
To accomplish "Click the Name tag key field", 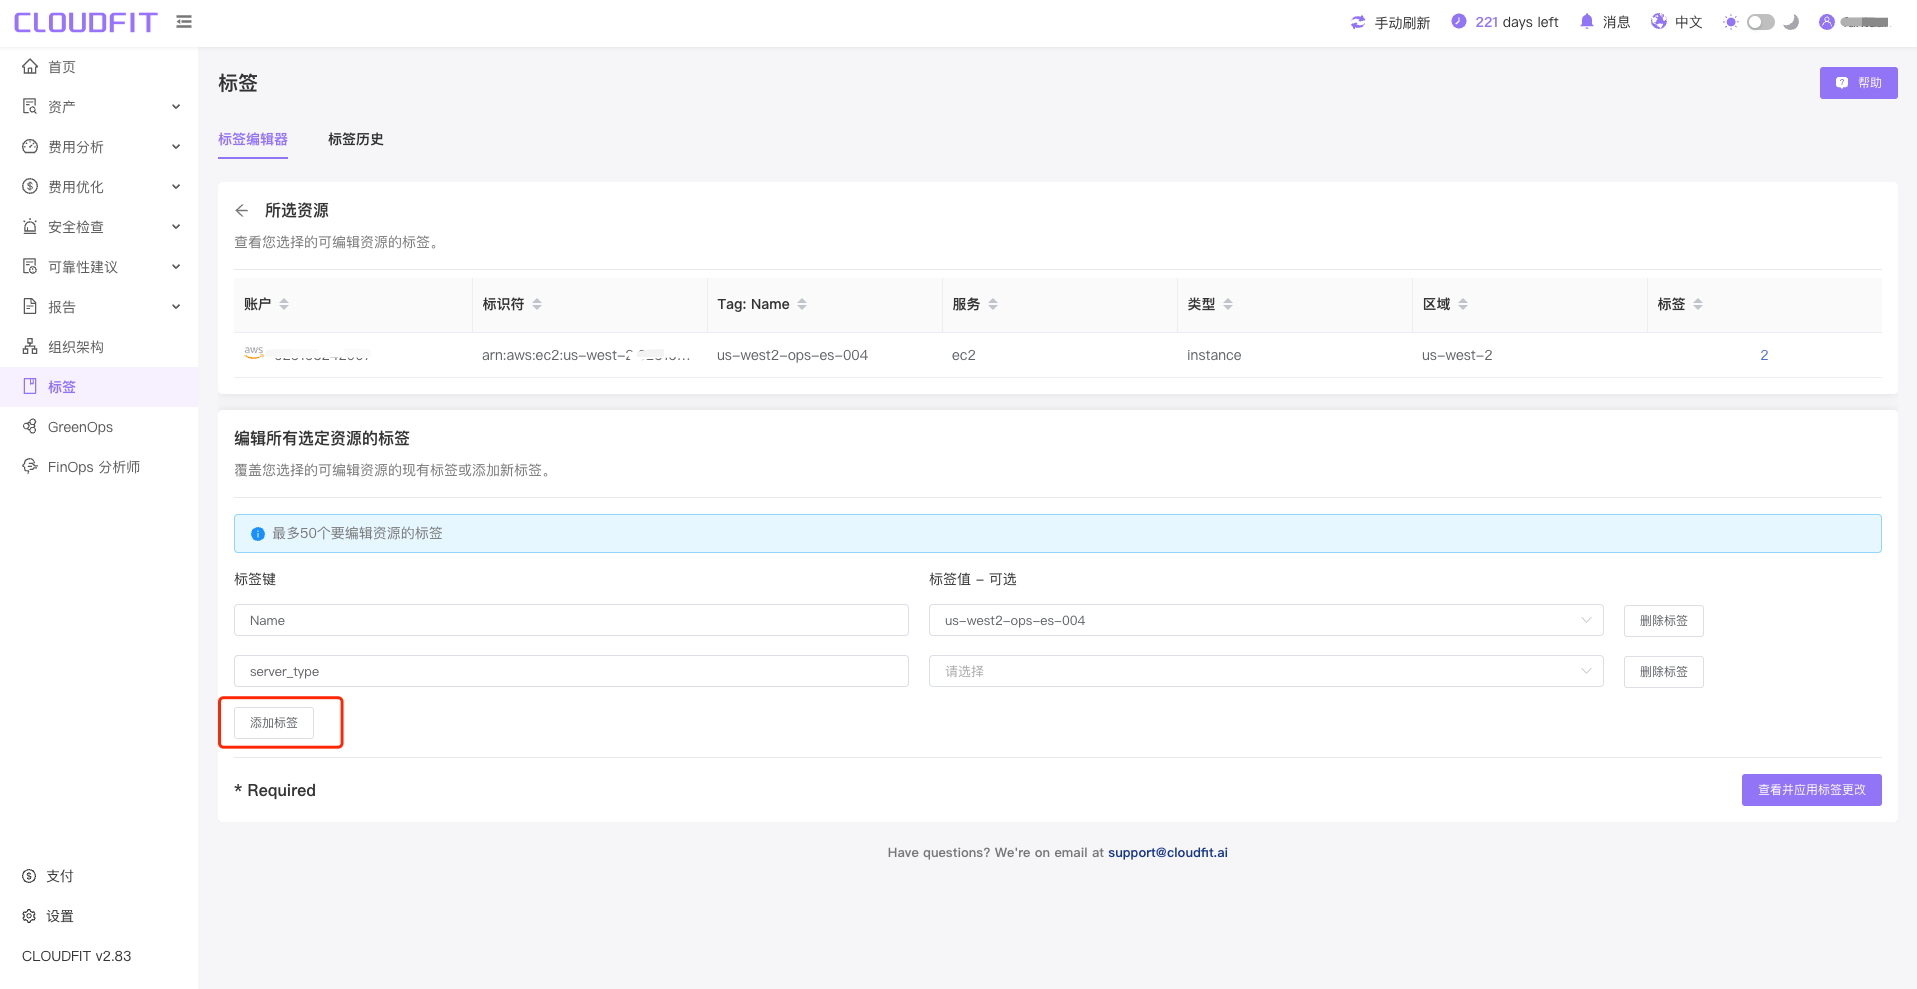I will [x=571, y=620].
